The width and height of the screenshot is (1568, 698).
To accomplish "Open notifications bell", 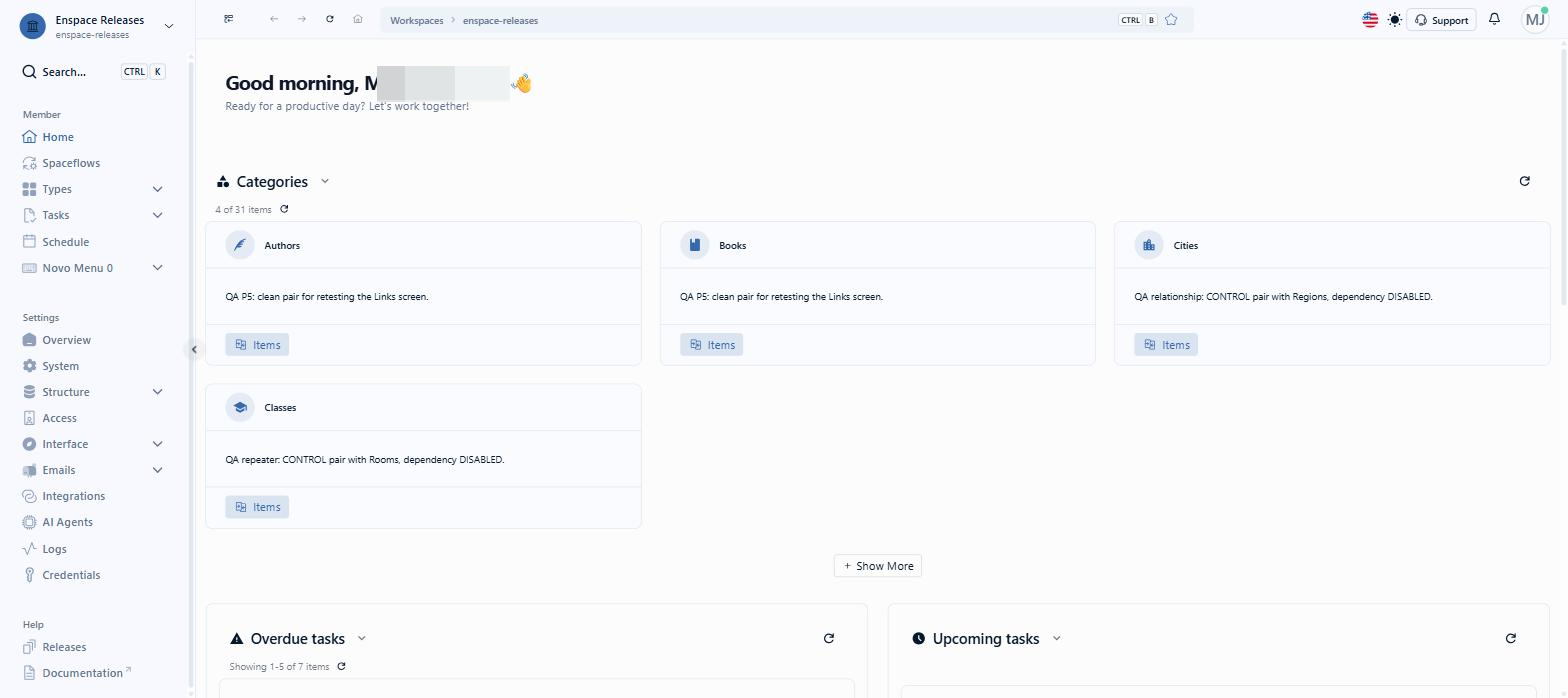I will point(1495,19).
